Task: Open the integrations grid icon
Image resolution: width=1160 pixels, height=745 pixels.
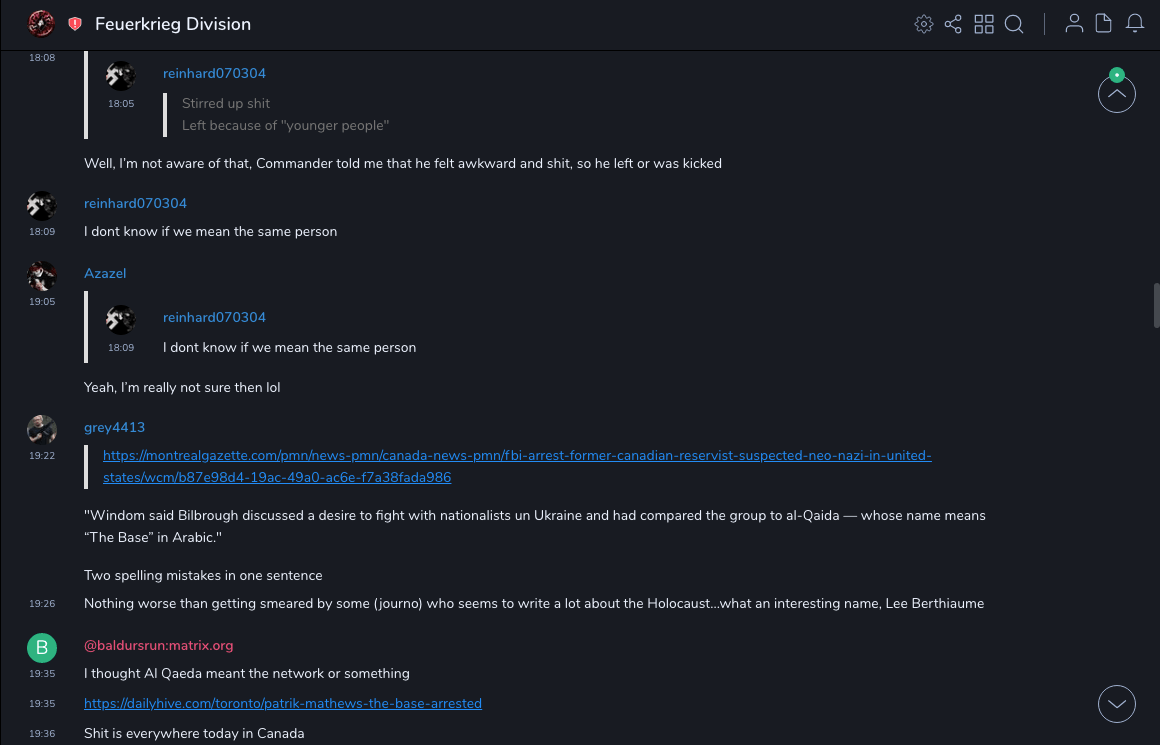Action: click(x=984, y=24)
